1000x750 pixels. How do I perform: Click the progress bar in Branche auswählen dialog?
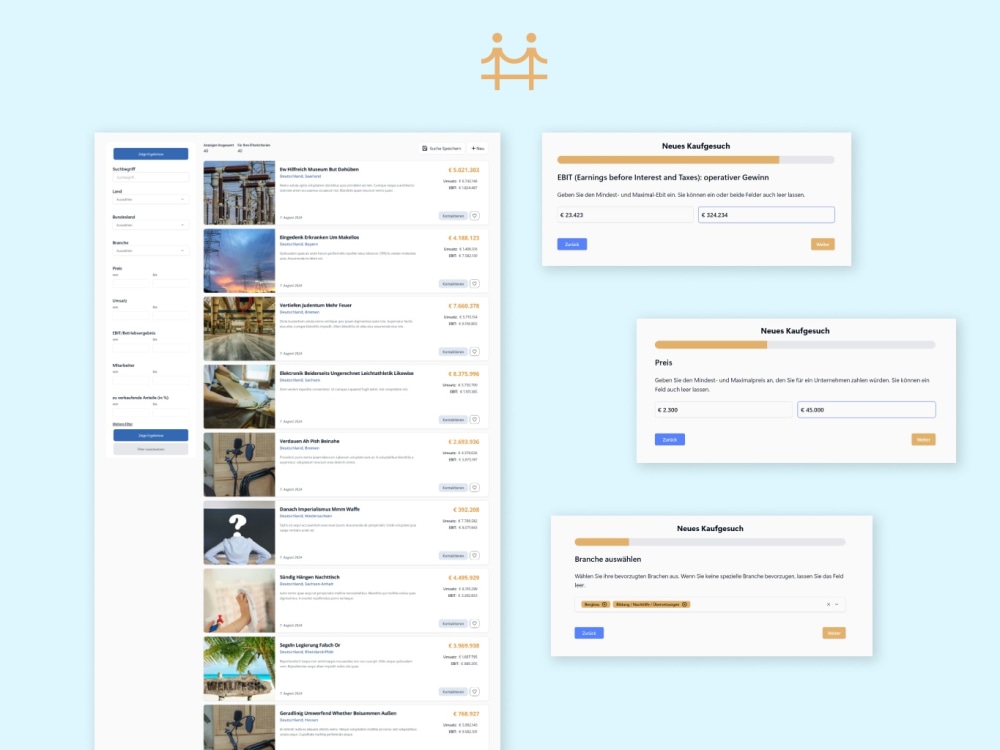pos(710,542)
